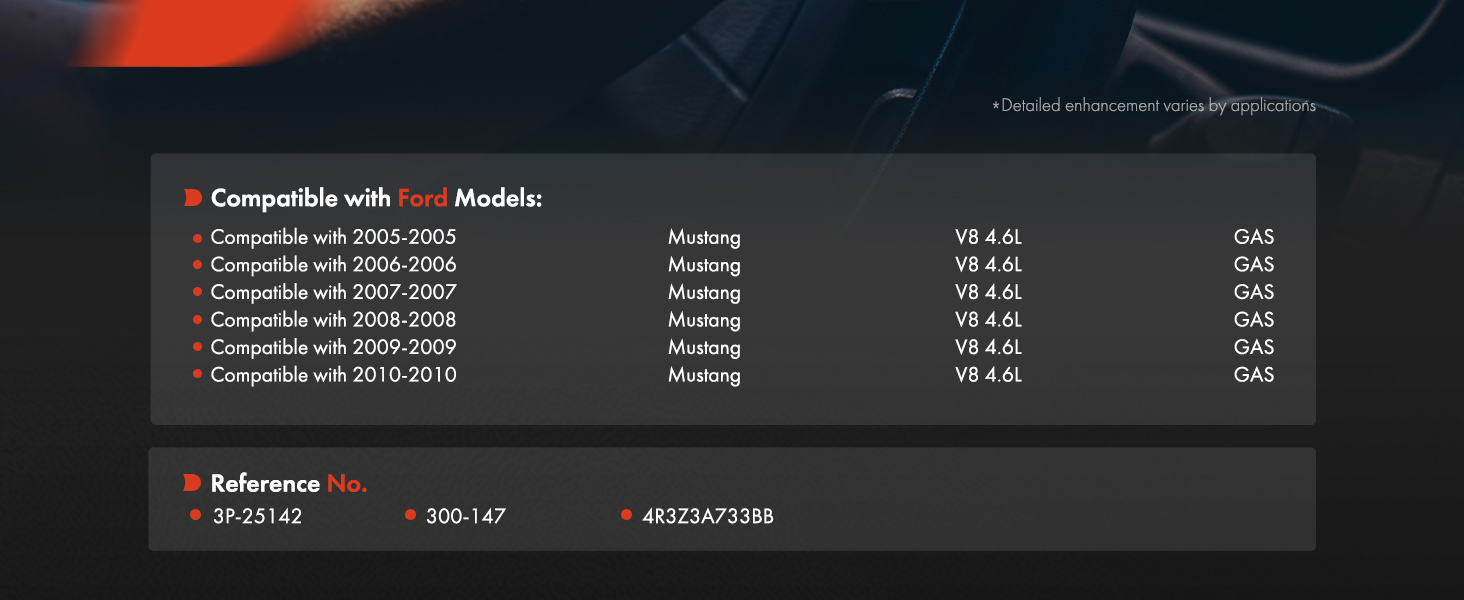Image resolution: width=1464 pixels, height=600 pixels.
Task: Click GAS in the 2008-2008 row
Action: point(1254,320)
